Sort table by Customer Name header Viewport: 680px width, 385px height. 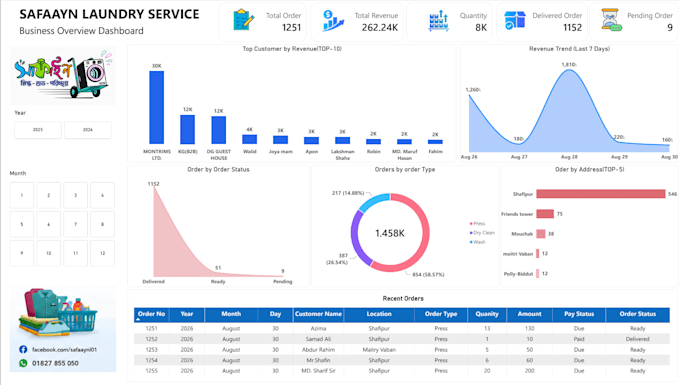tap(318, 314)
